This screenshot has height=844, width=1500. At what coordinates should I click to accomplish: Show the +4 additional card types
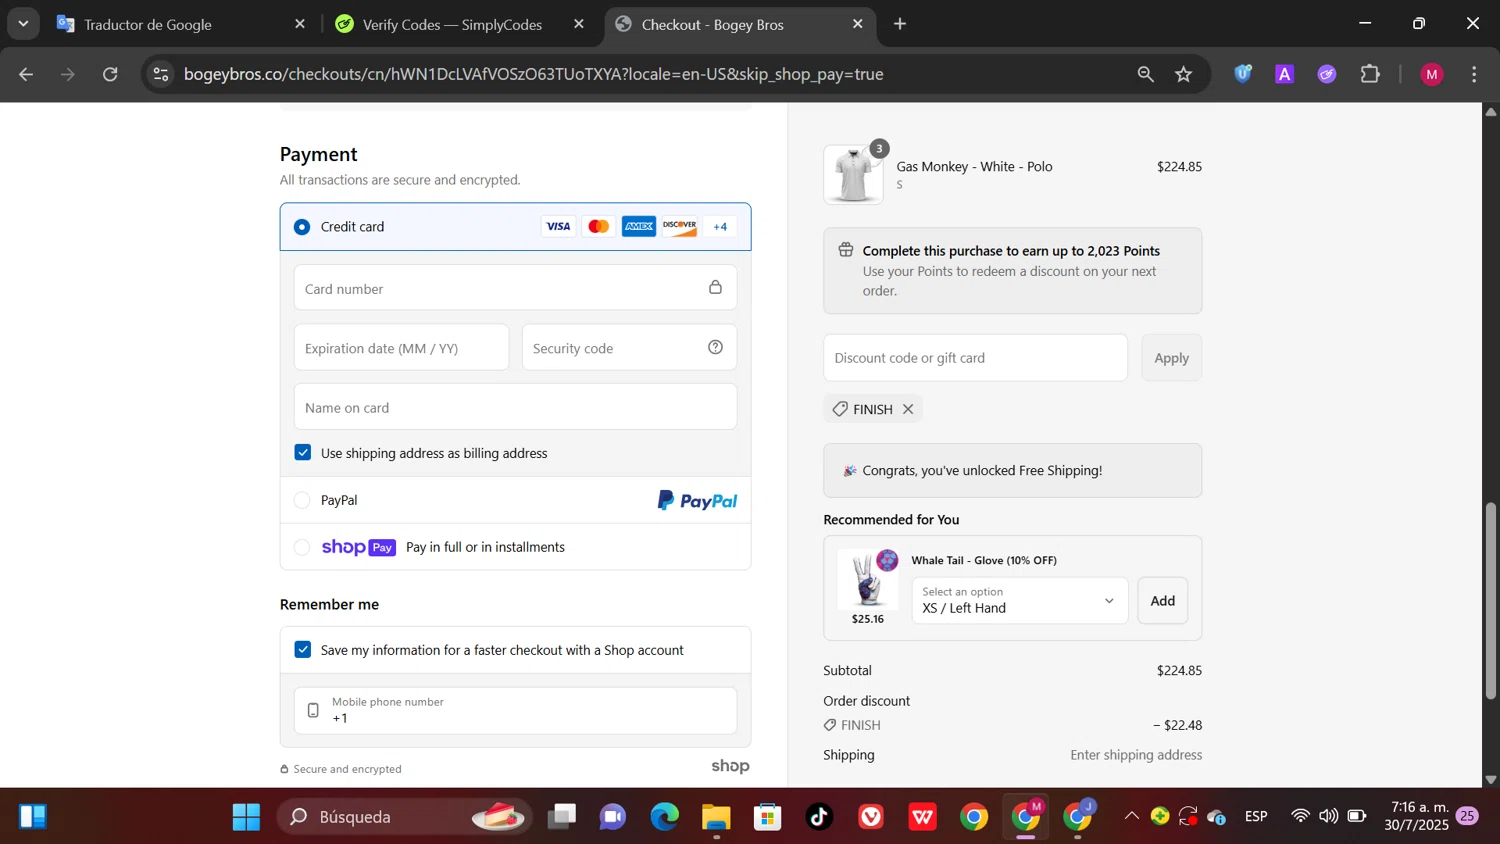(x=720, y=227)
